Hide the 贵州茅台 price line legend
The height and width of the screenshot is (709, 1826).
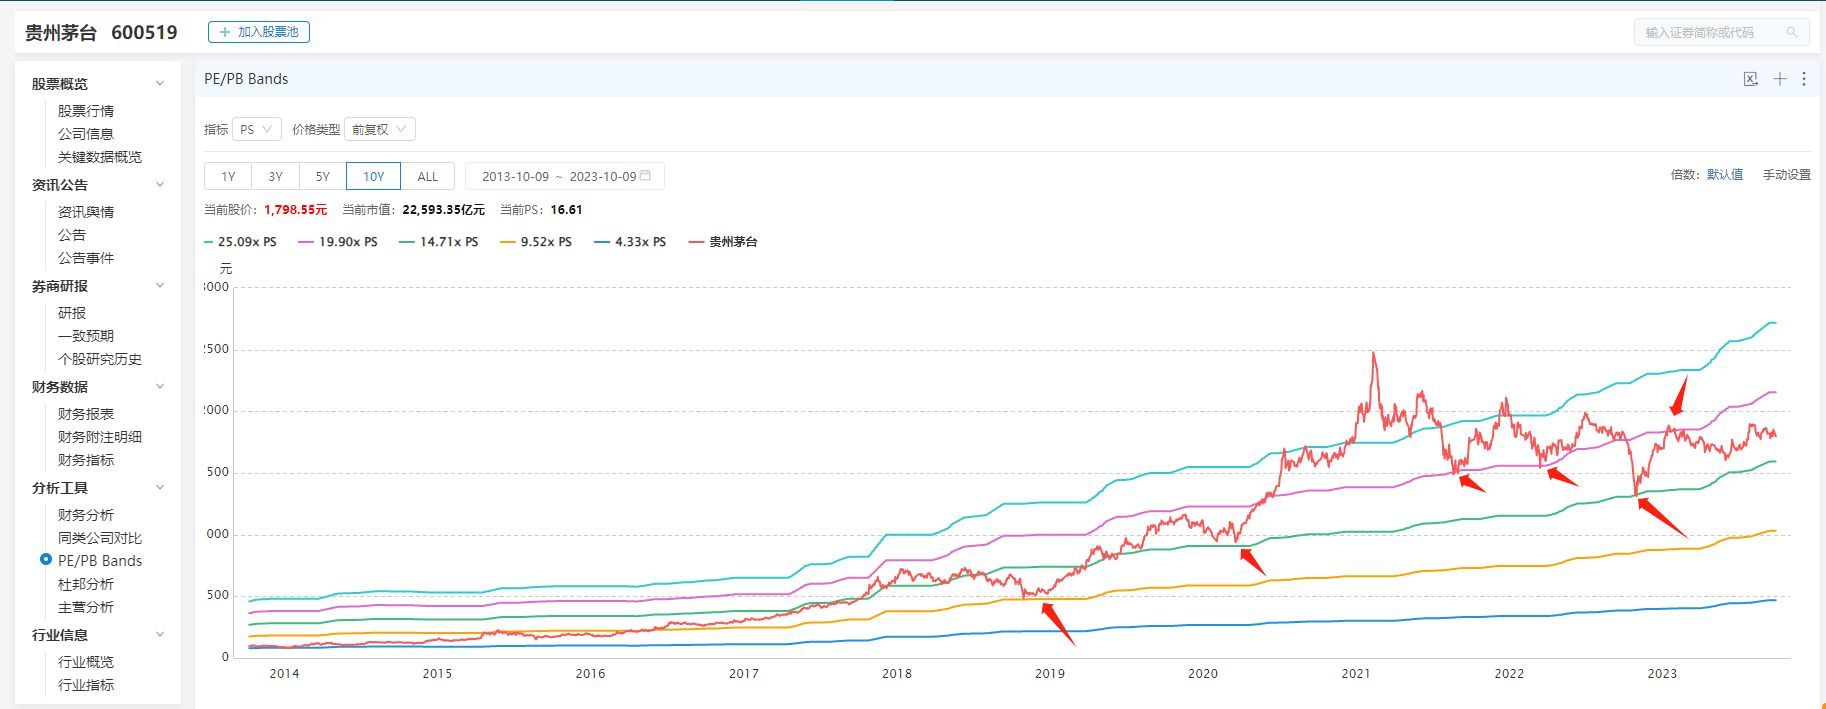(x=724, y=242)
